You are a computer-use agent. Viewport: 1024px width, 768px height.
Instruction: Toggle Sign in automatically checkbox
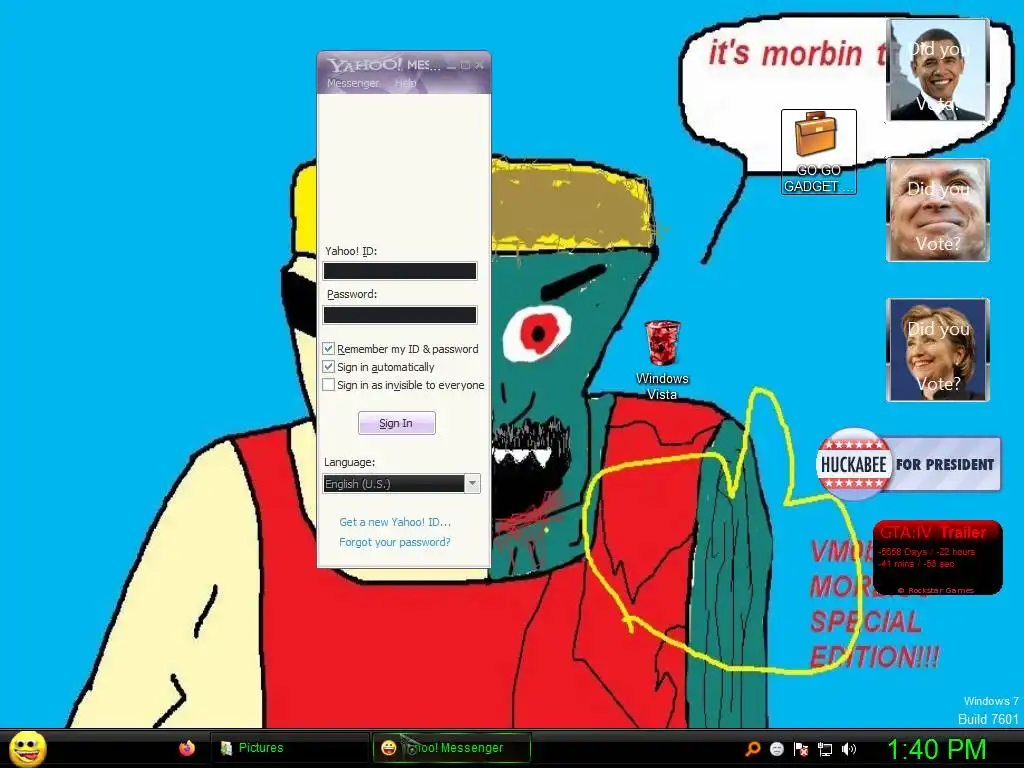328,367
